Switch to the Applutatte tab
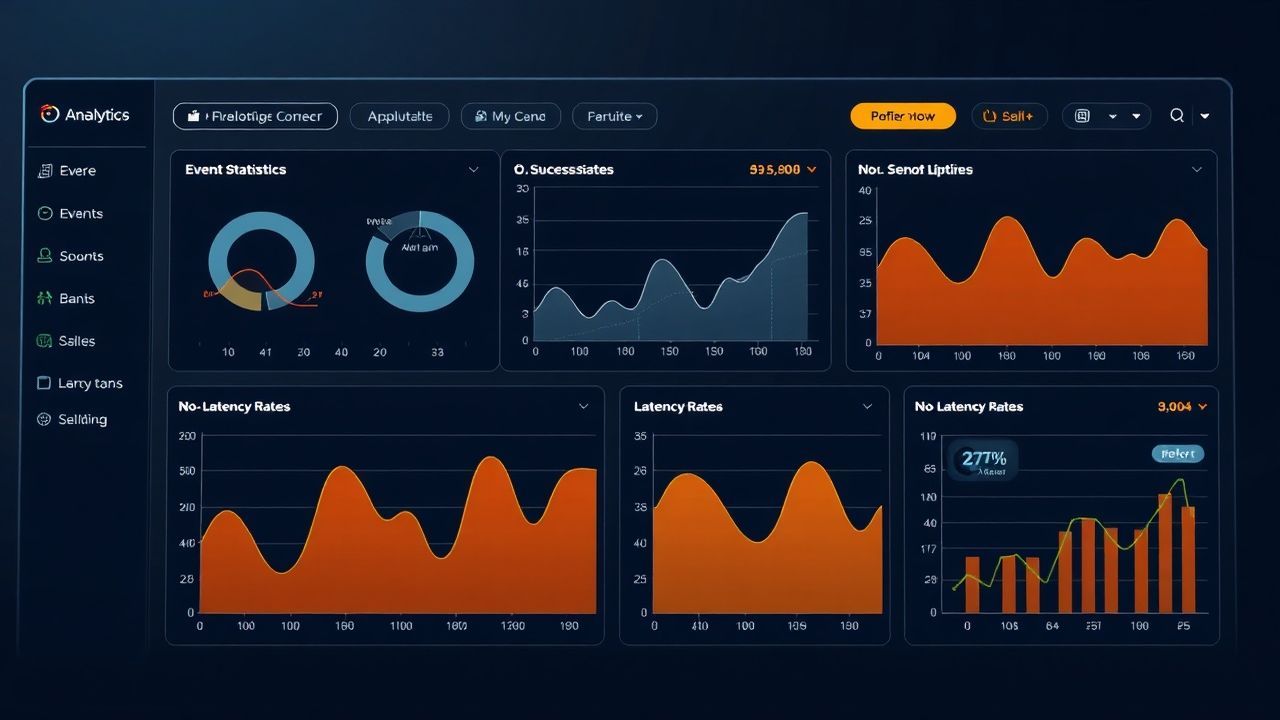Image resolution: width=1280 pixels, height=720 pixels. [399, 116]
